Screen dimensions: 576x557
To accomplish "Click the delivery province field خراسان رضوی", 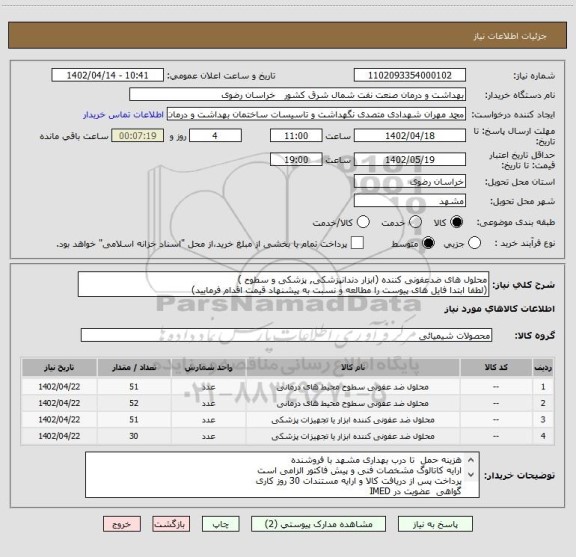I will tap(410, 182).
